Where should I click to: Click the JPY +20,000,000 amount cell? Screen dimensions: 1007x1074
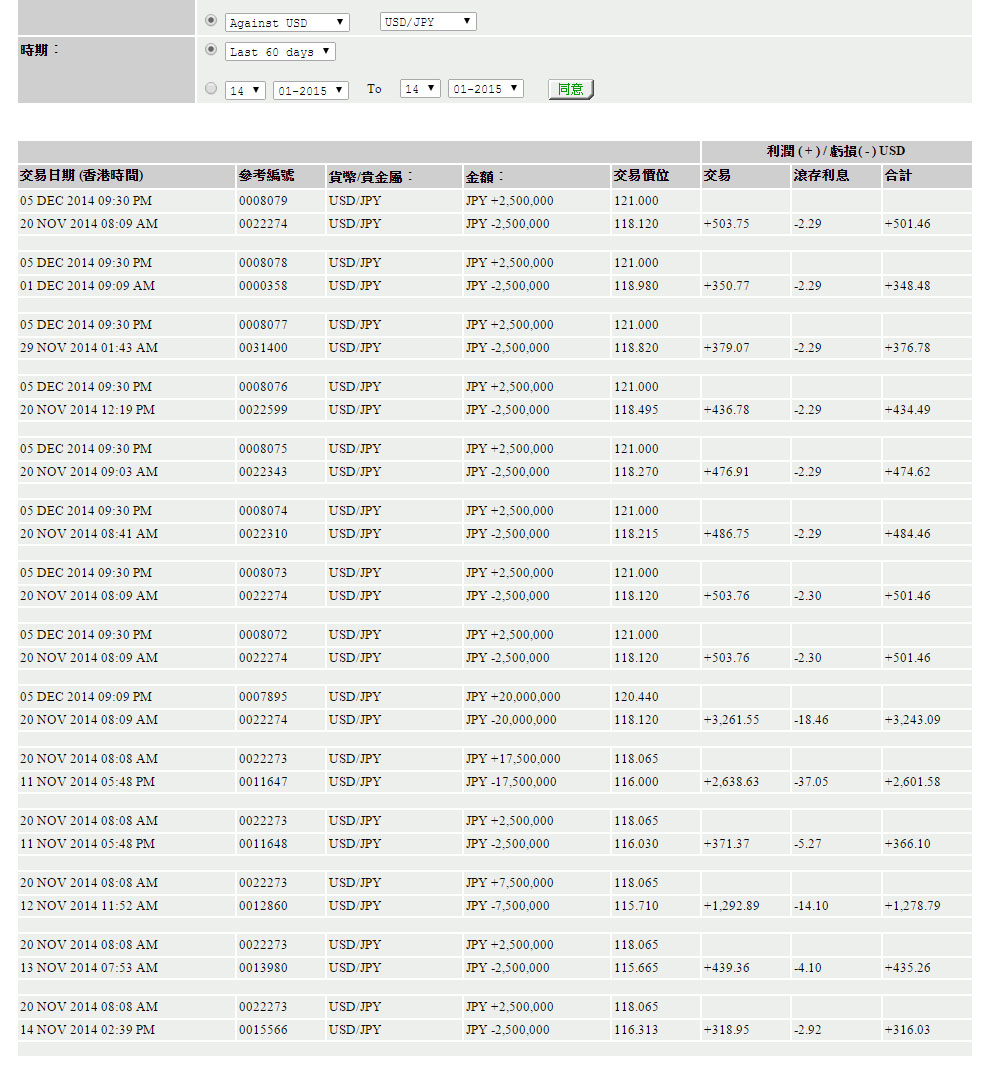pyautogui.click(x=513, y=697)
